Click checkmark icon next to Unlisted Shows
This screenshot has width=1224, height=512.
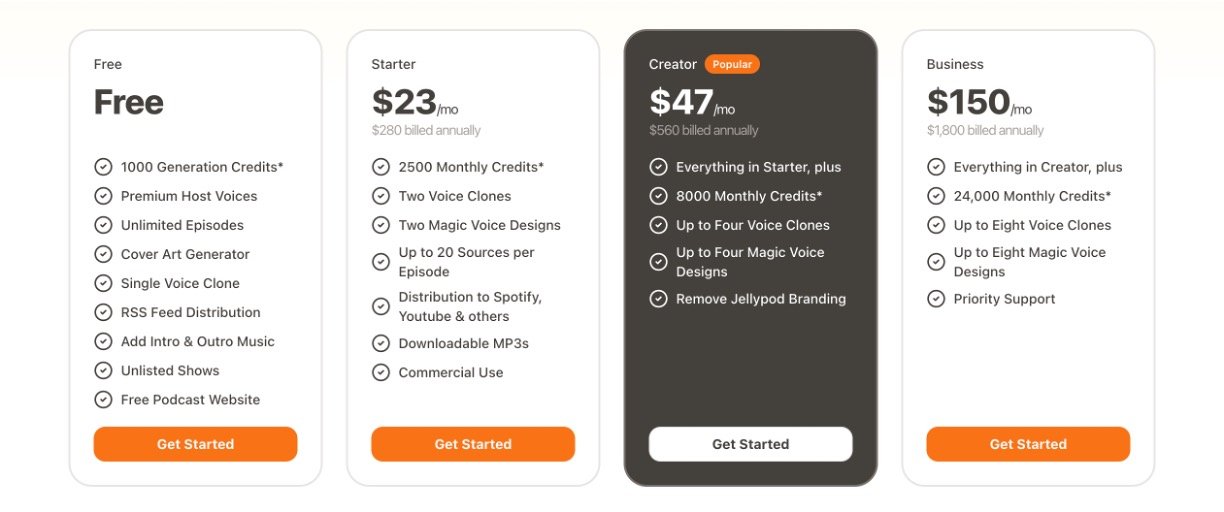click(x=103, y=370)
